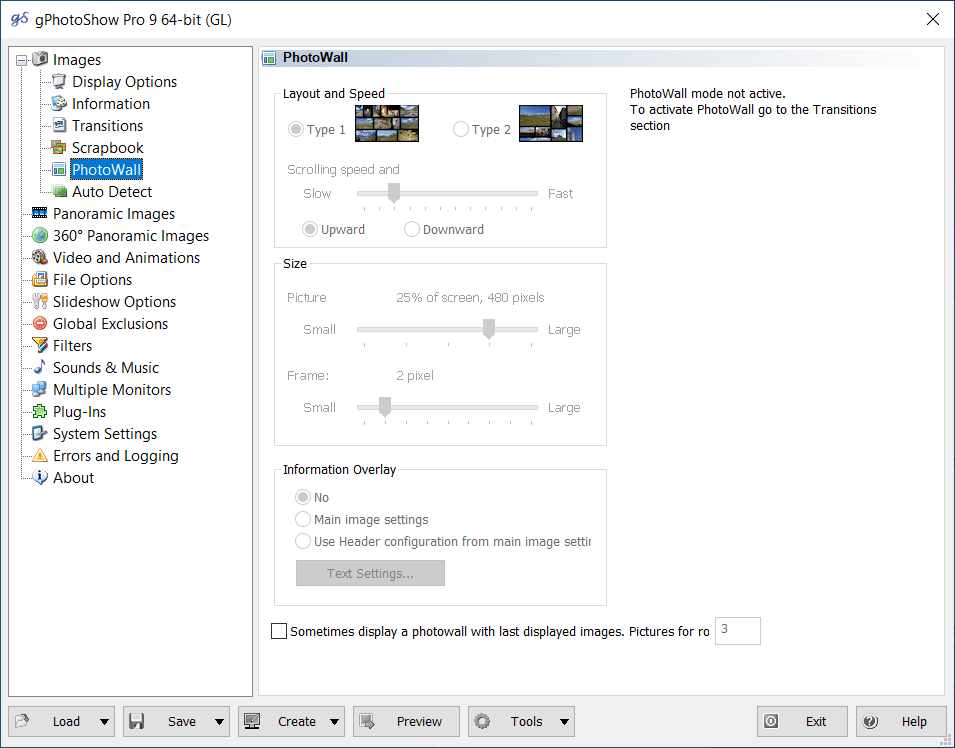The width and height of the screenshot is (955, 748).
Task: Click the Sounds & Music note icon
Action: tap(40, 367)
